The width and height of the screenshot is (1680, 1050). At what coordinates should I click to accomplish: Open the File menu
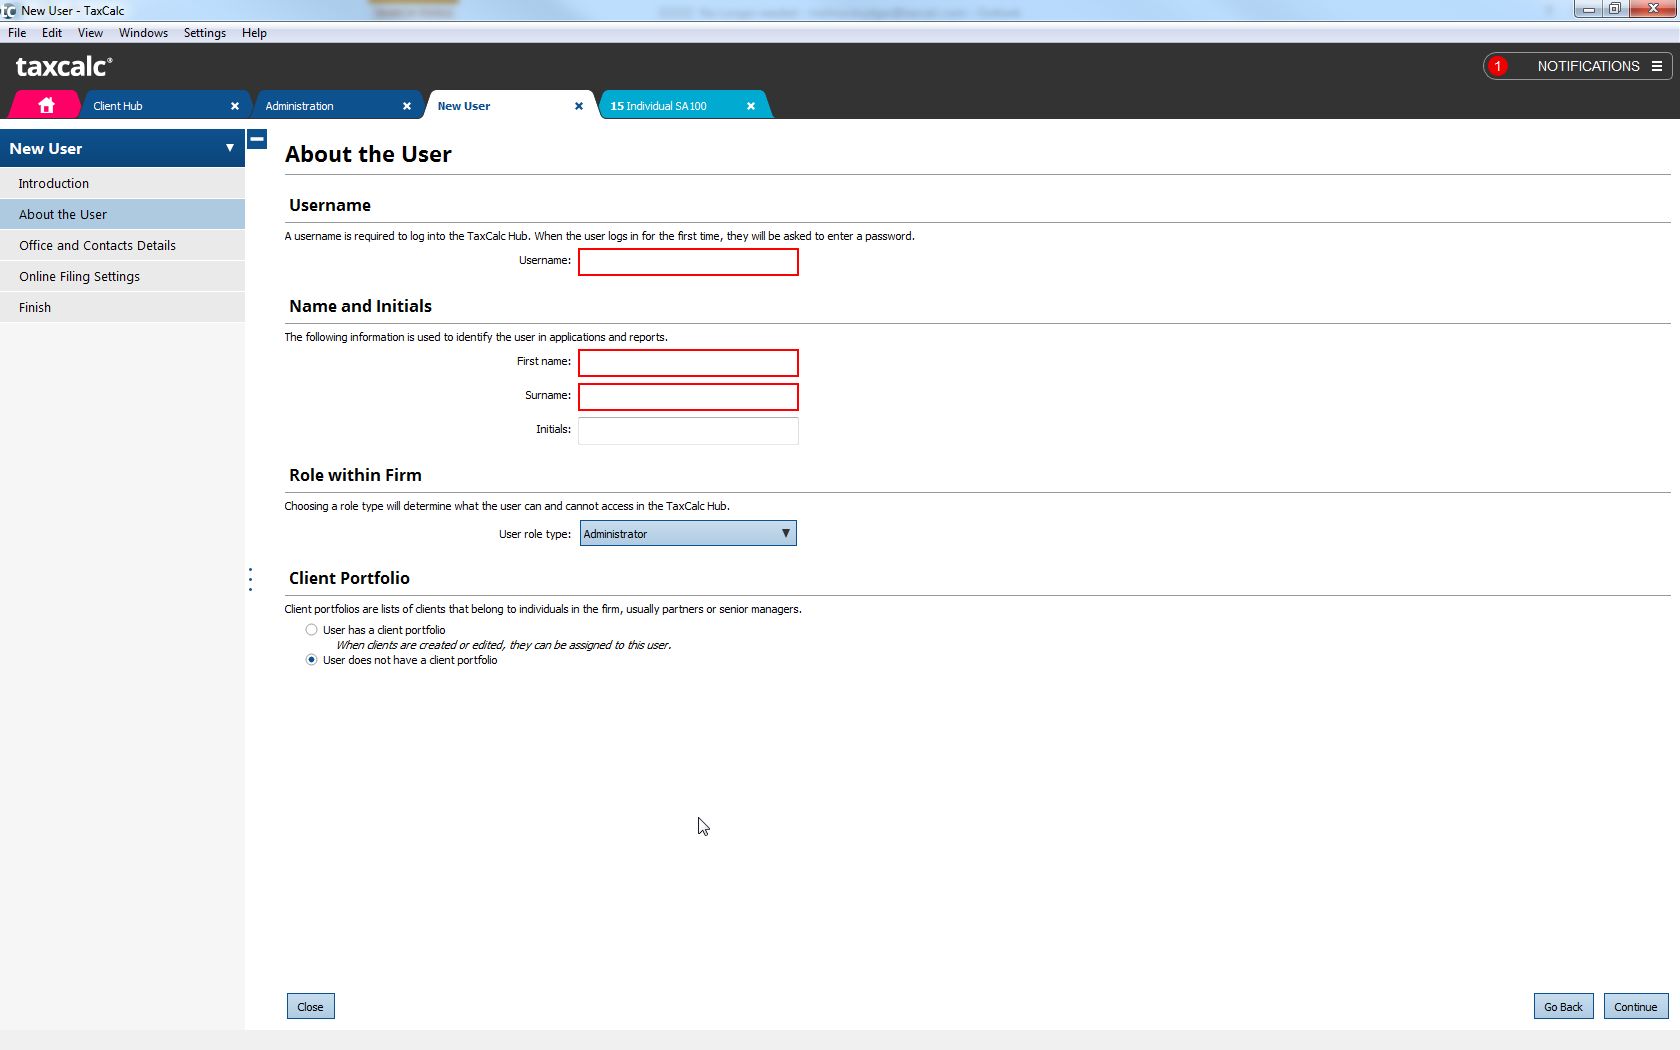pyautogui.click(x=16, y=32)
